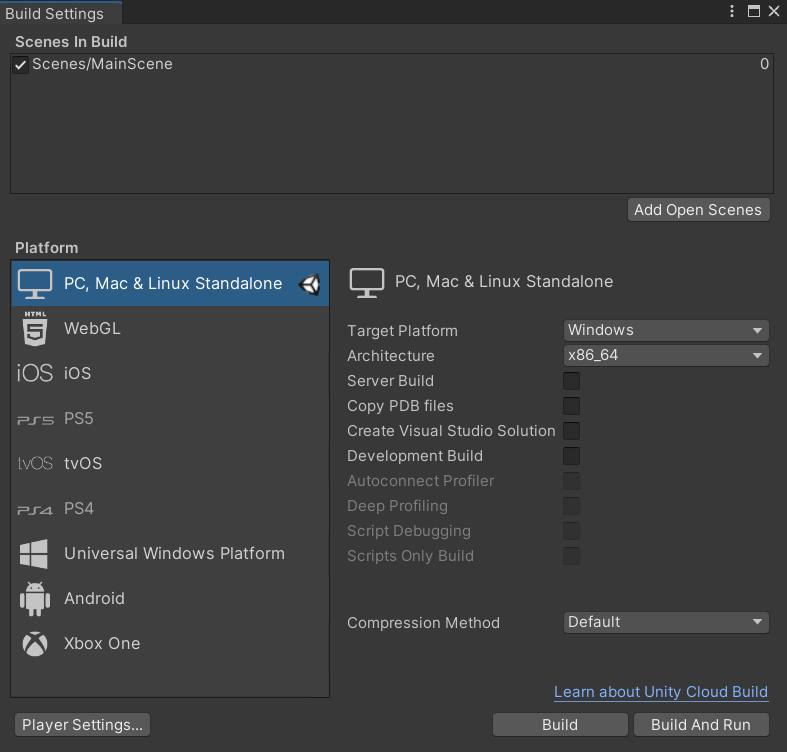
Task: Select the Xbox One platform
Action: click(x=170, y=644)
